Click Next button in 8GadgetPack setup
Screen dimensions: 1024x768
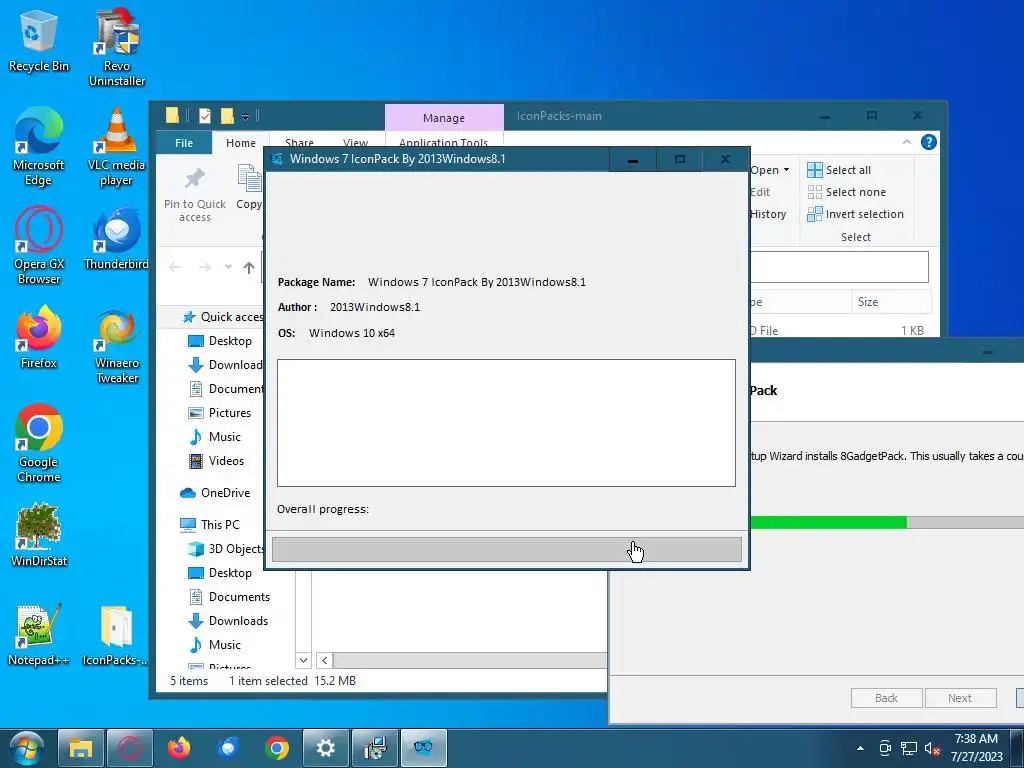pyautogui.click(x=960, y=698)
